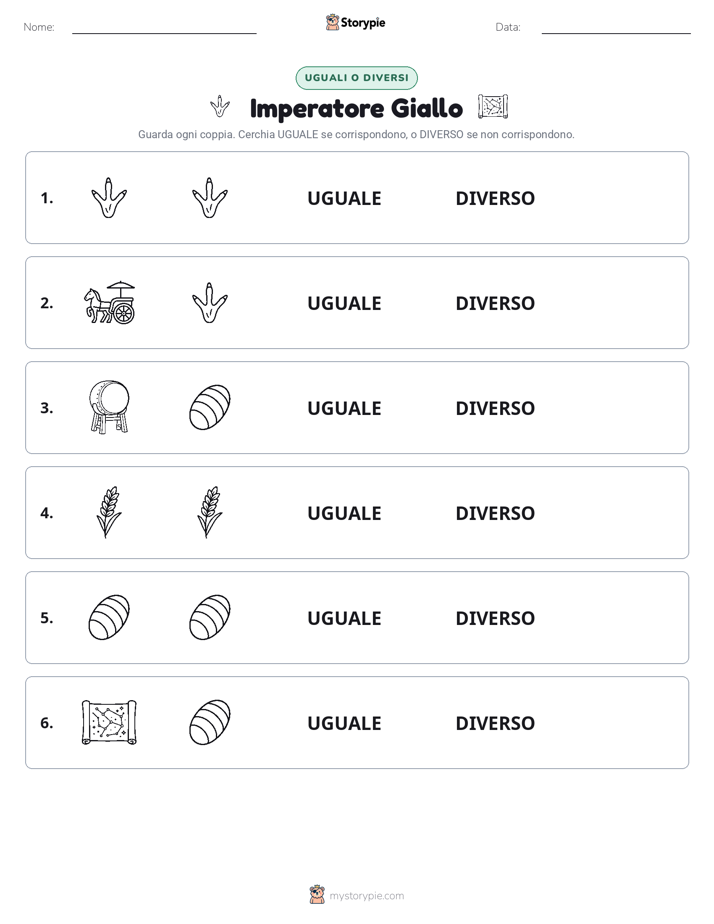Click the right footprint icon in row 1
The height and width of the screenshot is (924, 714).
[210, 197]
